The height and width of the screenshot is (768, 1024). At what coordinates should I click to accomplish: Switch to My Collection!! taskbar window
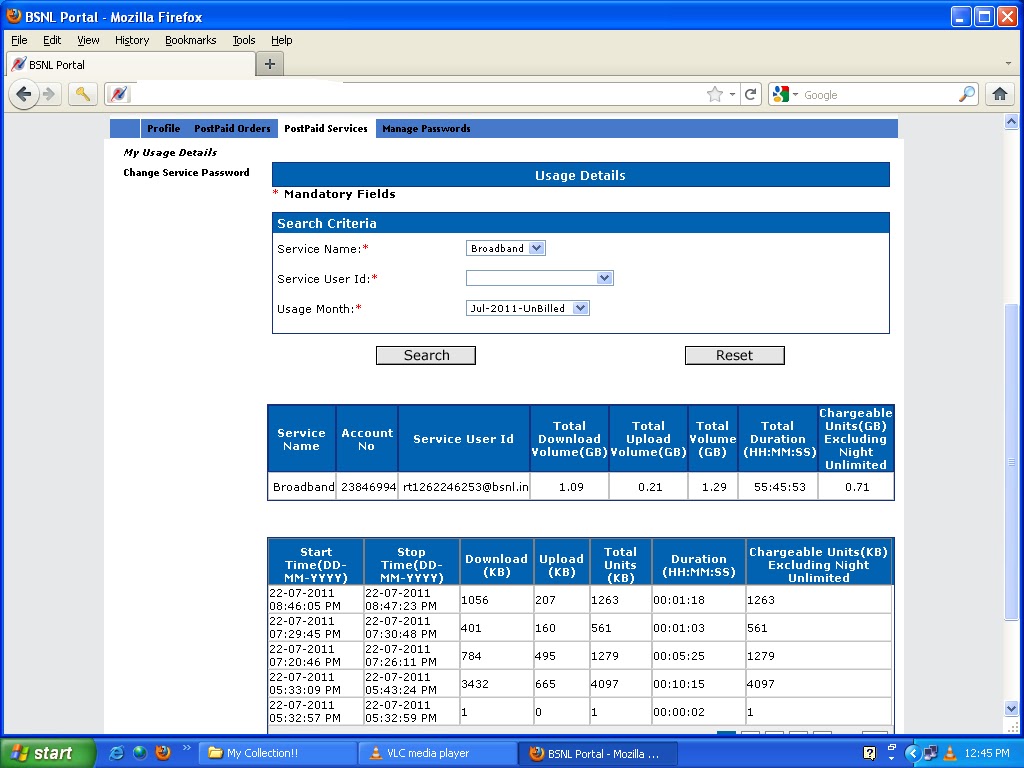pos(277,753)
